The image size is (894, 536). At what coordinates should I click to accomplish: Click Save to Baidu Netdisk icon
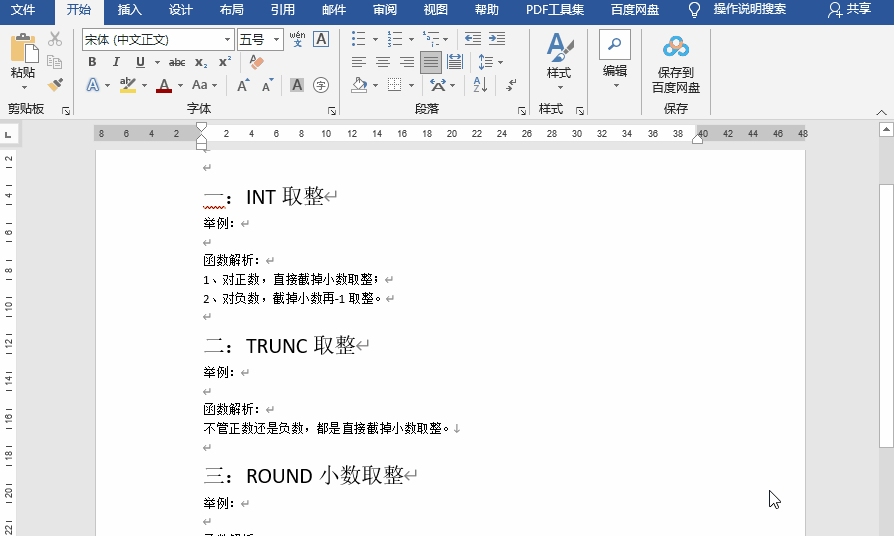pos(676,65)
